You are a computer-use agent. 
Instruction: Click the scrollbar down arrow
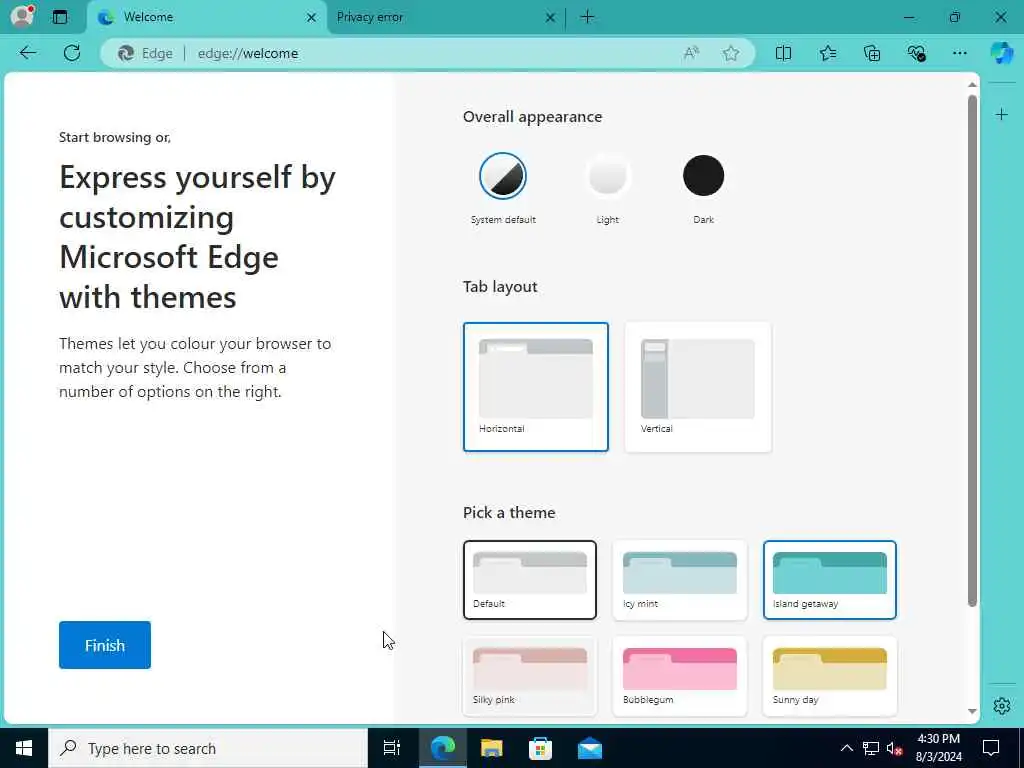(x=972, y=711)
